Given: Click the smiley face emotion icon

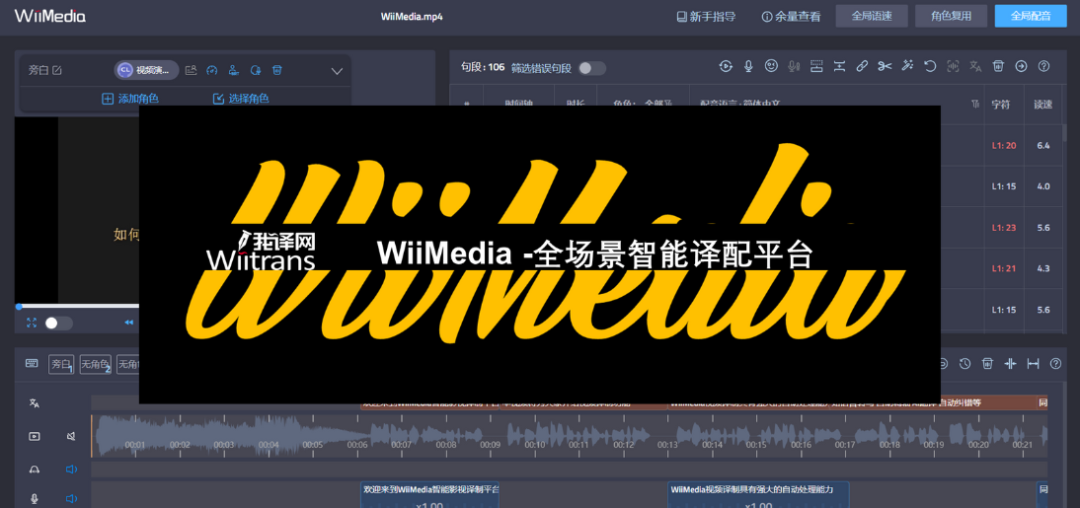Looking at the screenshot, I should click(x=771, y=67).
